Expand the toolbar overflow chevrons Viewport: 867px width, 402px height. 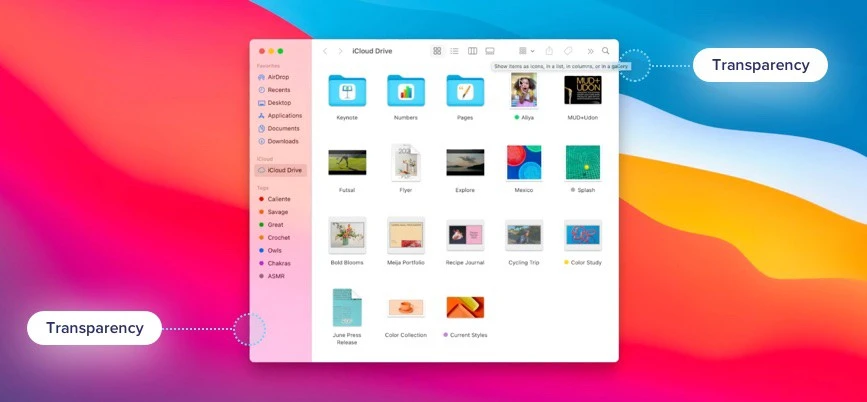[x=591, y=51]
